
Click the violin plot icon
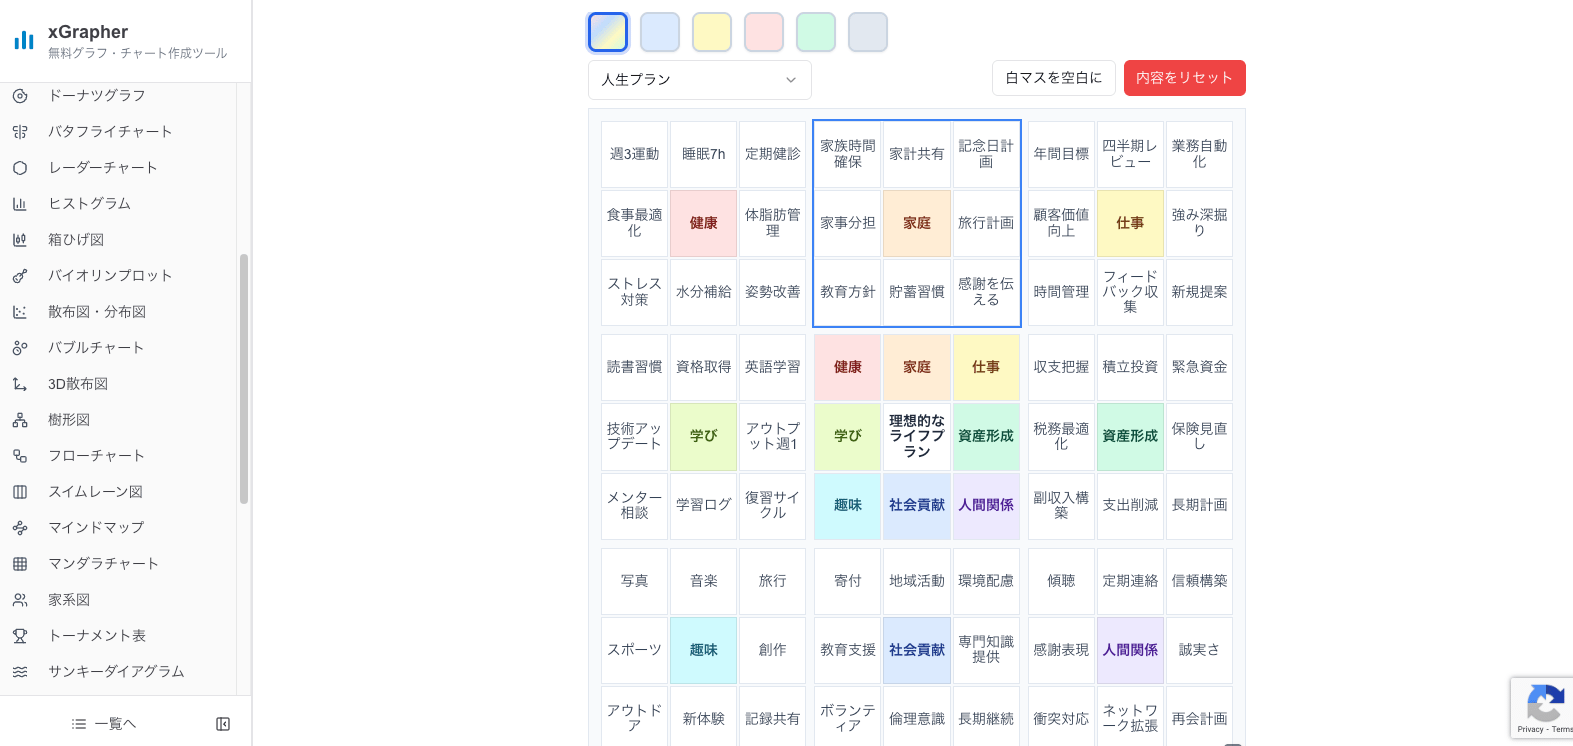pos(20,276)
